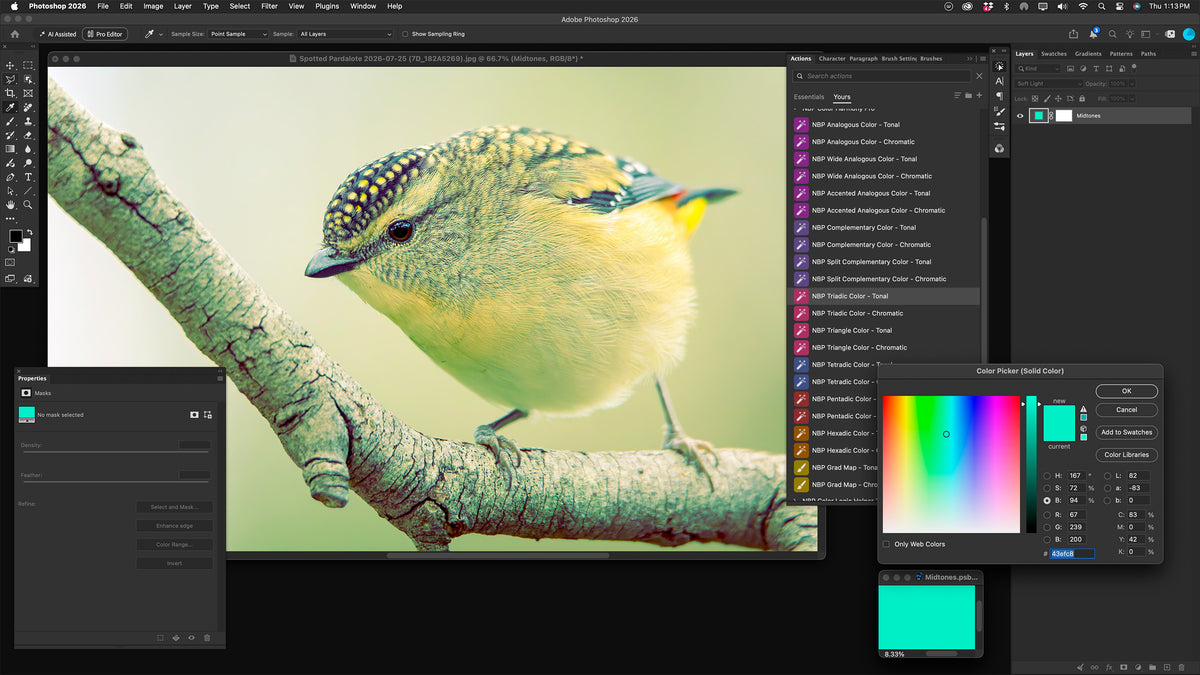Open the paragraph panel icon in collapsed dock

(x=999, y=96)
